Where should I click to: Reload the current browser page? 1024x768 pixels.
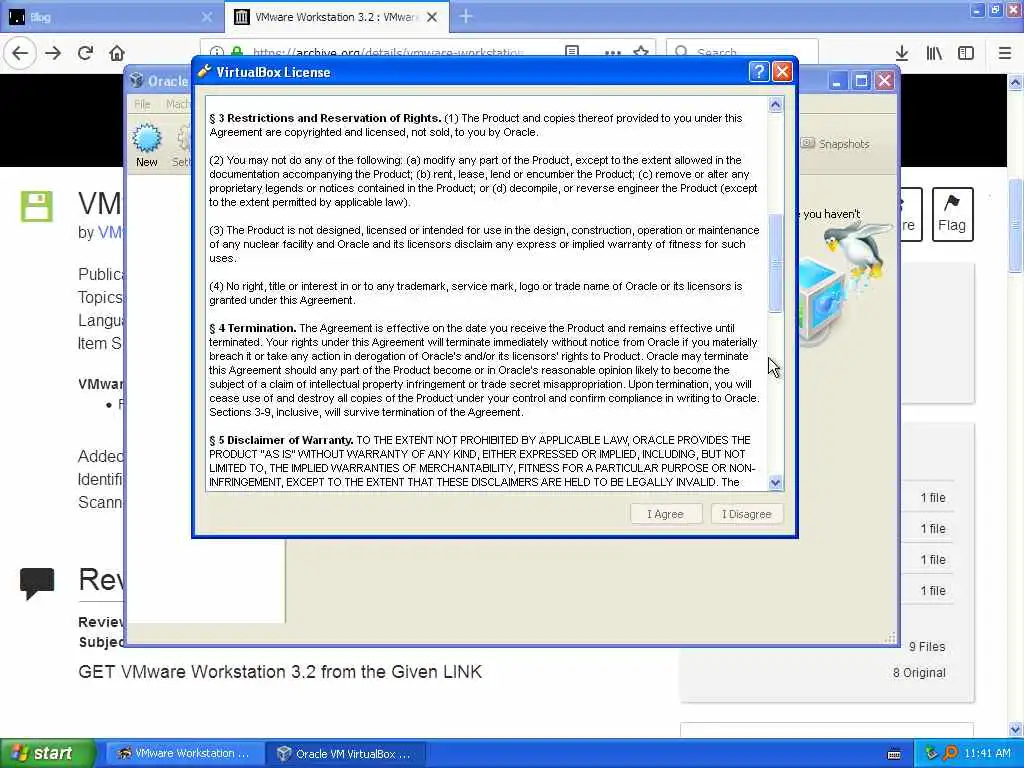85,53
